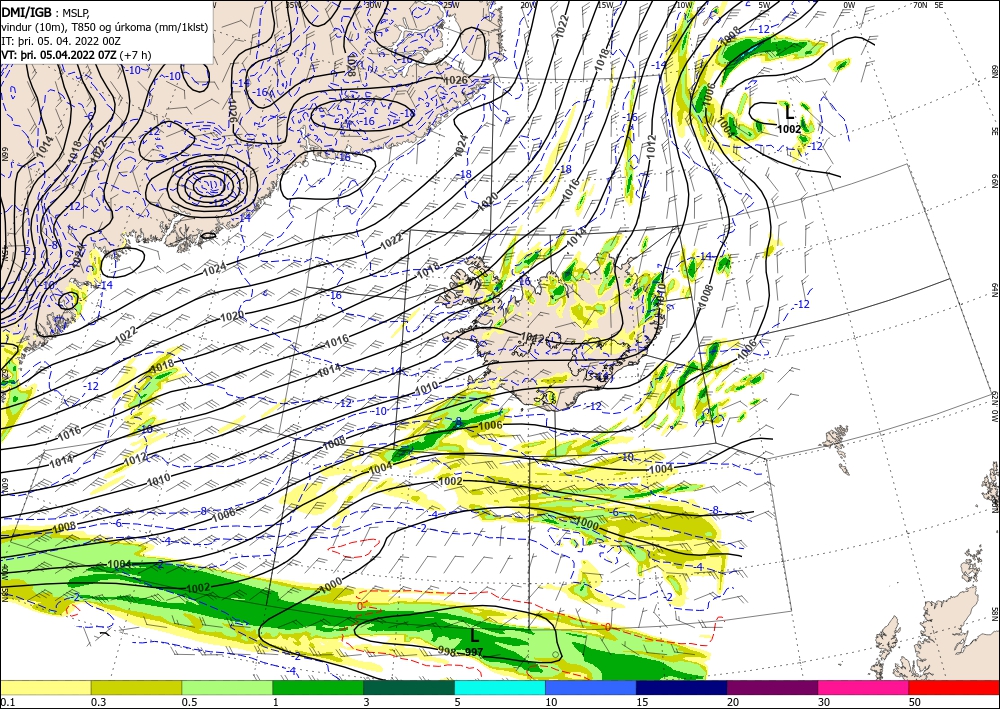Click the '15W' longitude label at top
This screenshot has height=709, width=1000.
[x=606, y=5]
